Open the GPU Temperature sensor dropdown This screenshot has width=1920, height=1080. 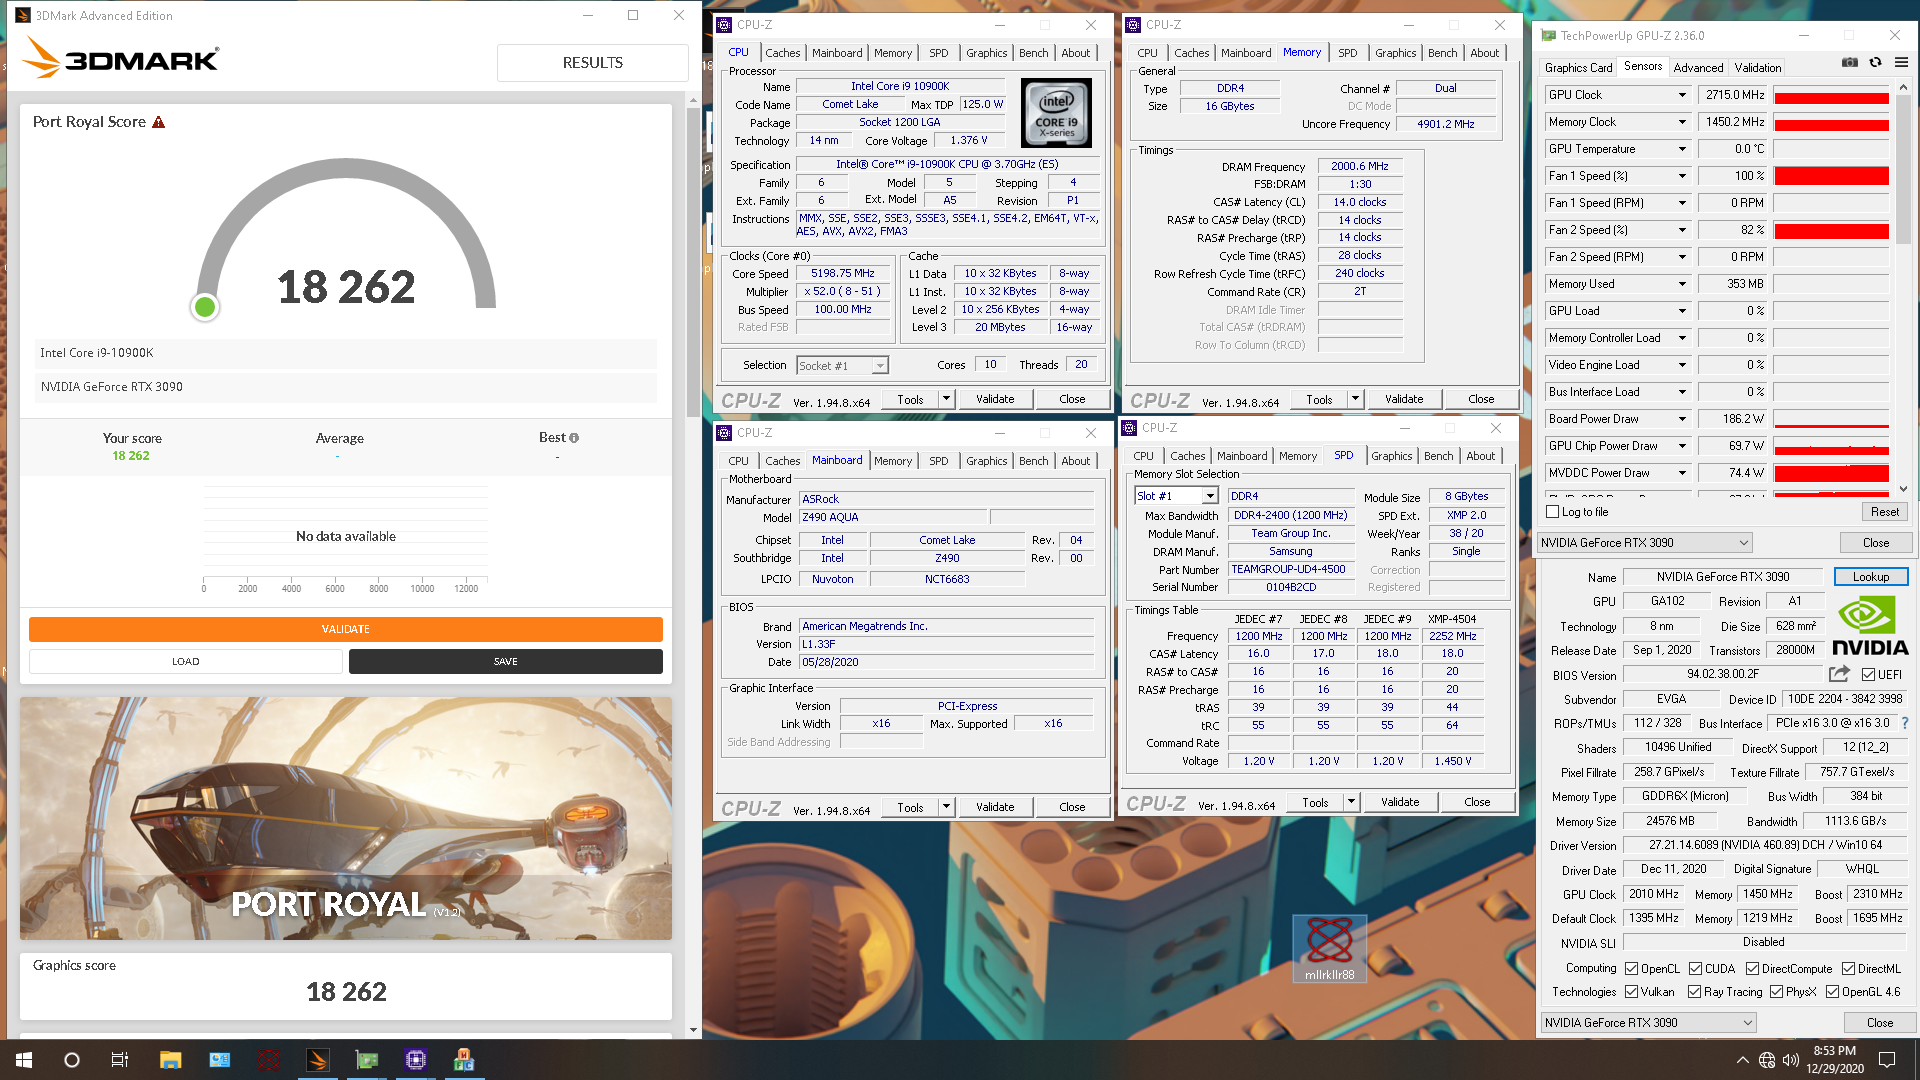1682,149
